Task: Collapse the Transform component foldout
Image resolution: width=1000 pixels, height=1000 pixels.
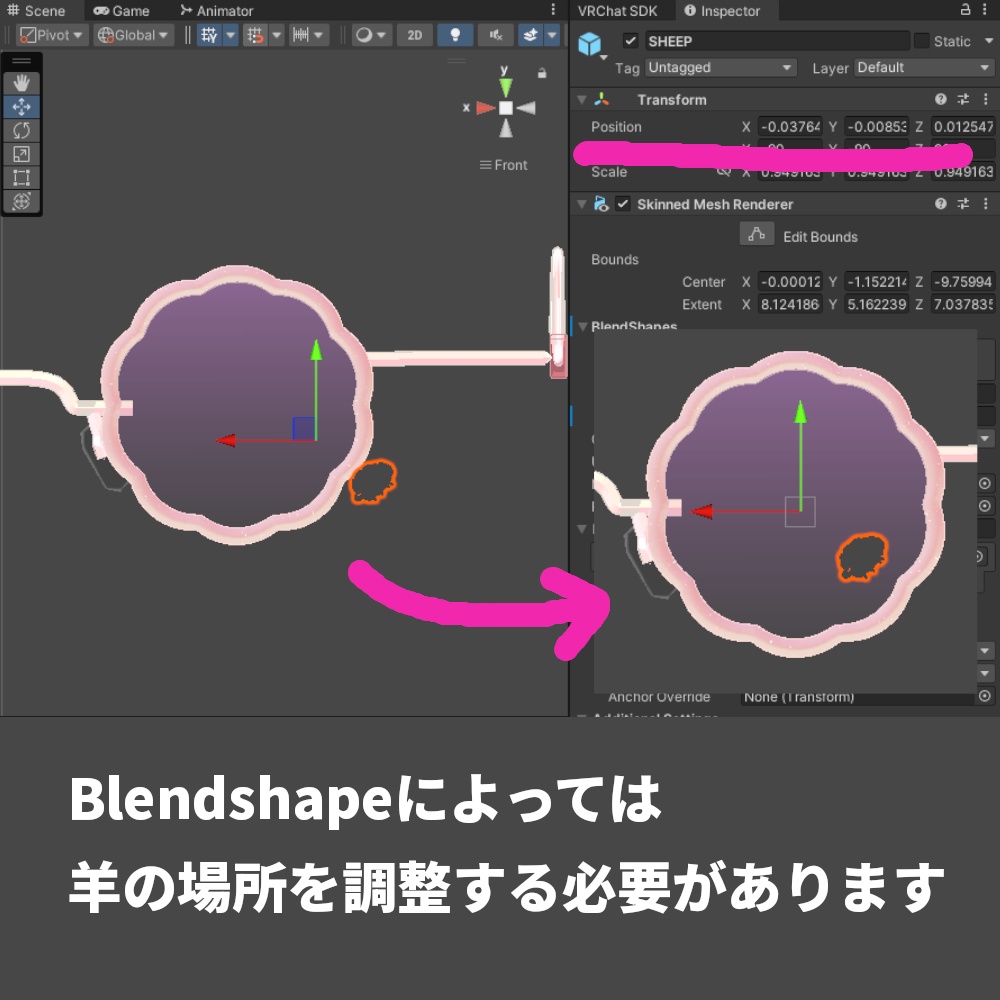Action: pos(582,99)
